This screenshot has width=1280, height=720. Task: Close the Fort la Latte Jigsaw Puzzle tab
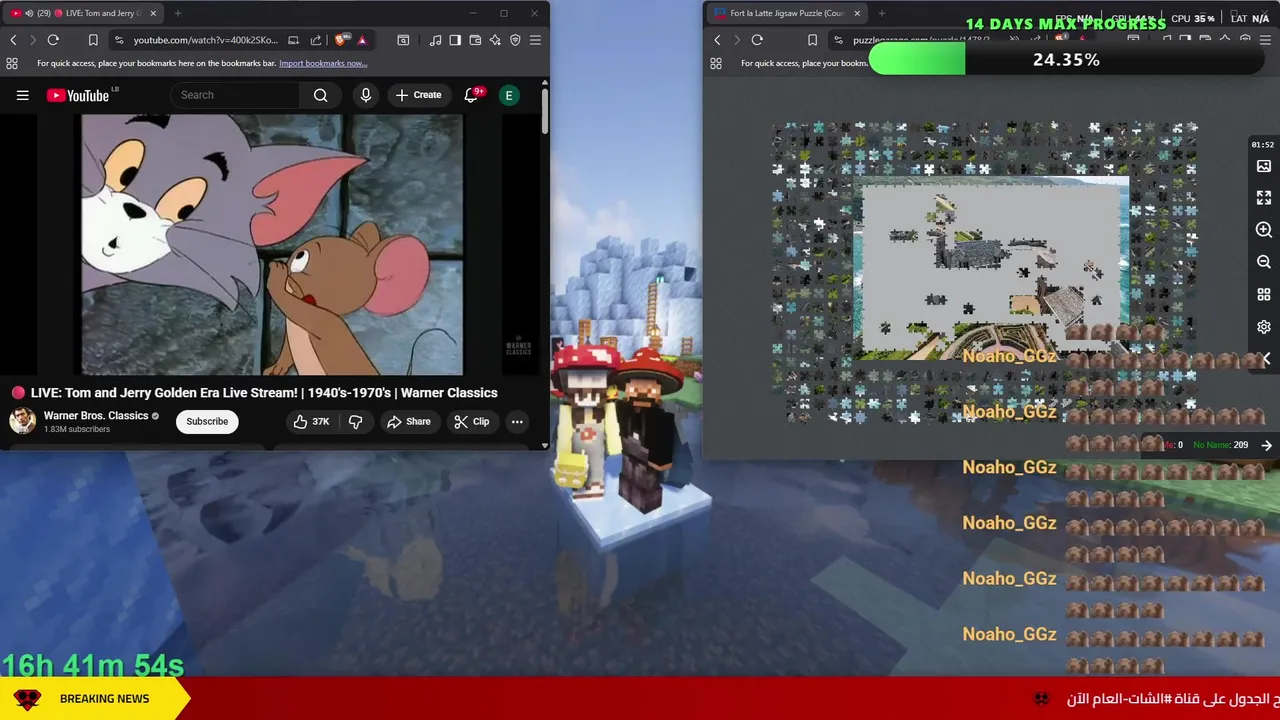click(857, 13)
